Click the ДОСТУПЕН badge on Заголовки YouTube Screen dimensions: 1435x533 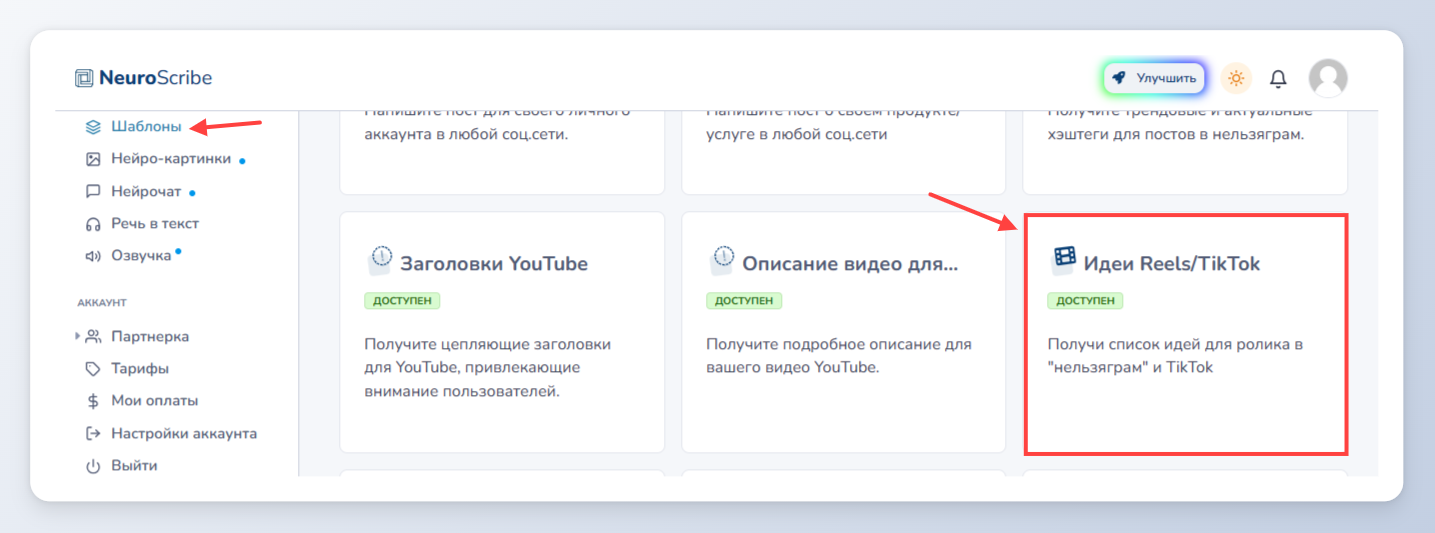tap(402, 301)
